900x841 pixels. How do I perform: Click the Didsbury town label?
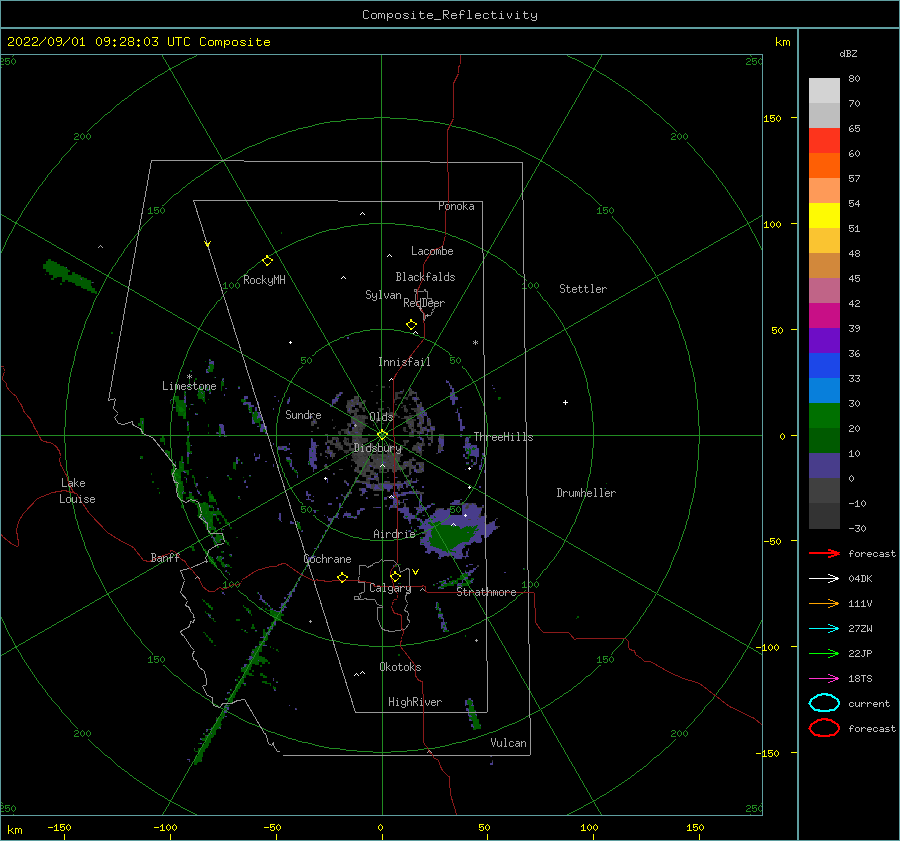tap(378, 448)
